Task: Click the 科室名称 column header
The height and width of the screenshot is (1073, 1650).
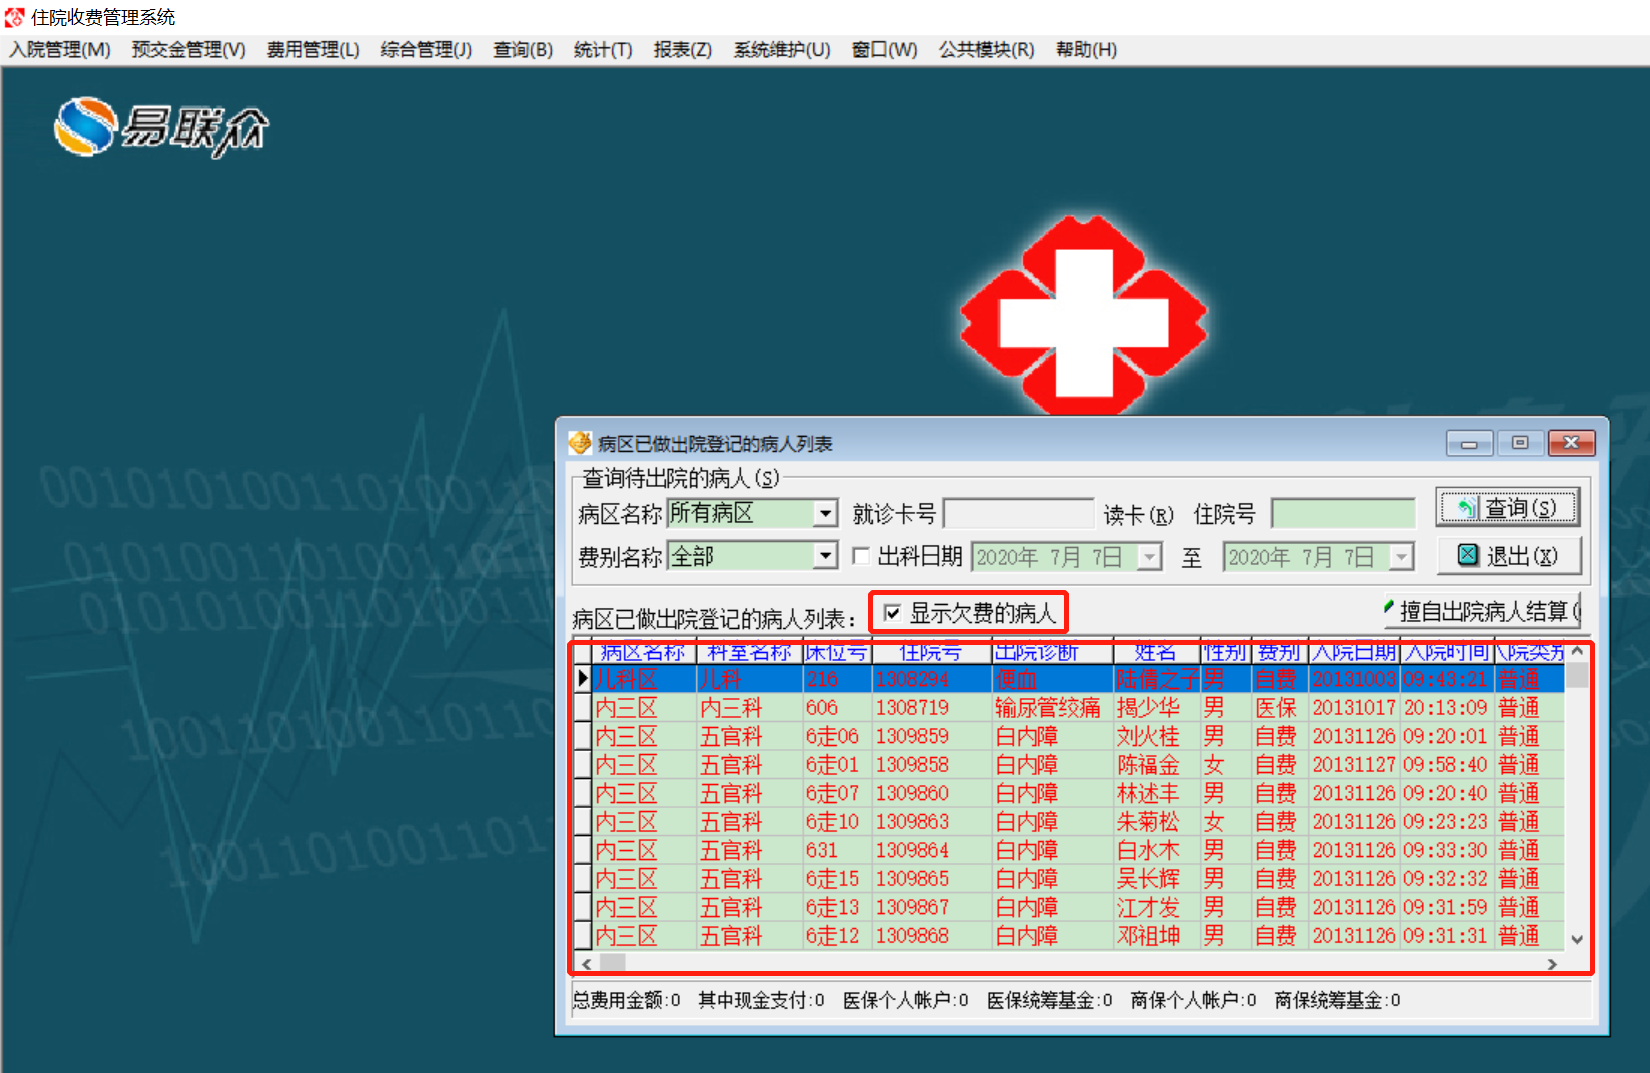Action: pos(749,653)
